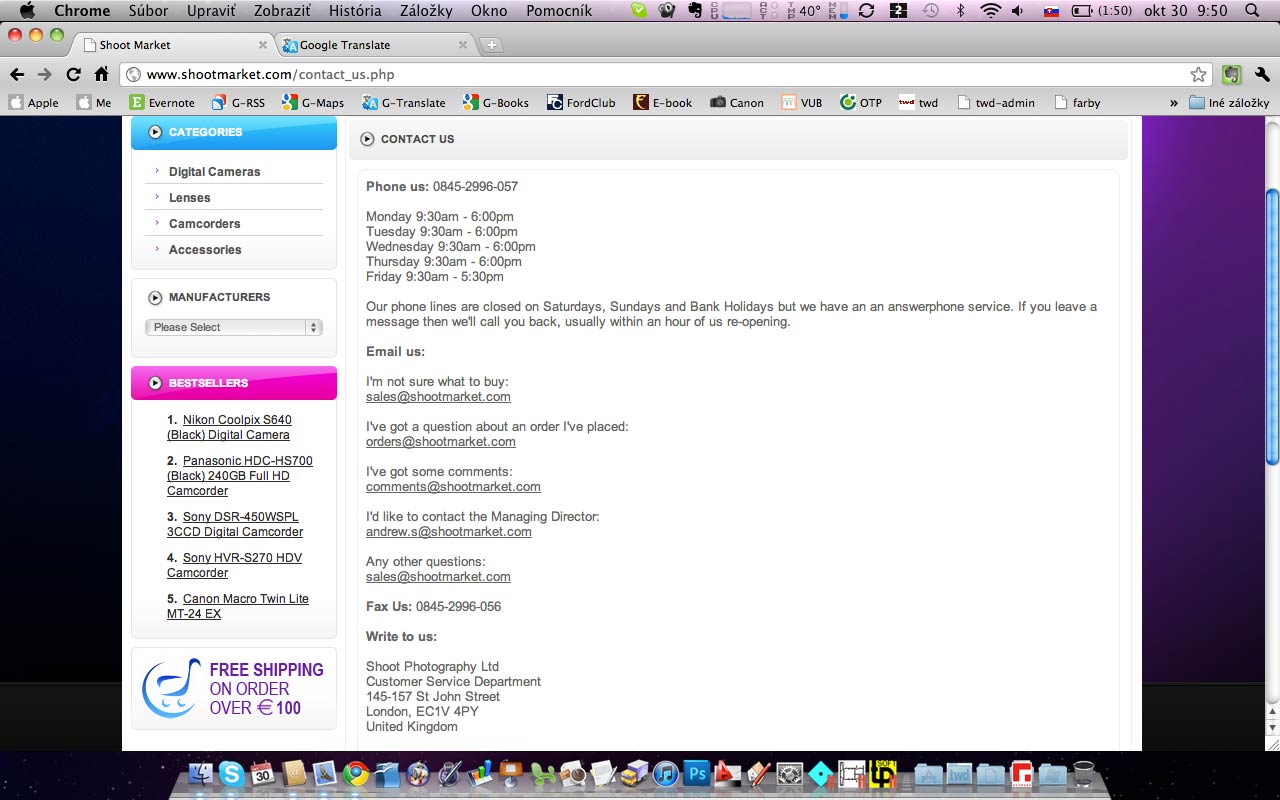The height and width of the screenshot is (800, 1280).
Task: Open the Súbor menu
Action: (148, 11)
